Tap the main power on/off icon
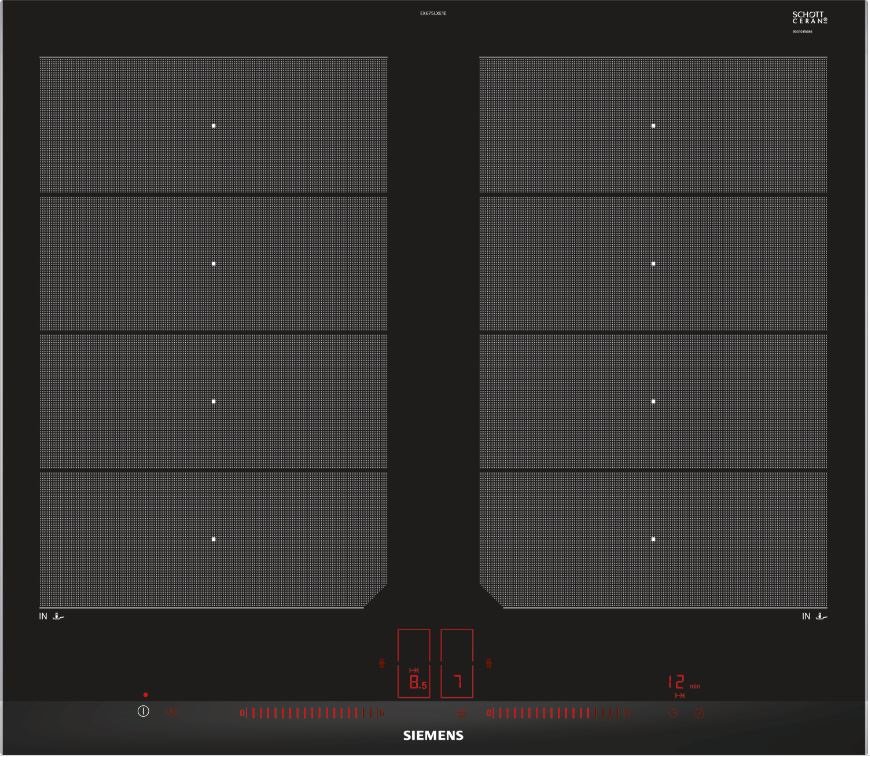The height and width of the screenshot is (763, 870). click(143, 711)
